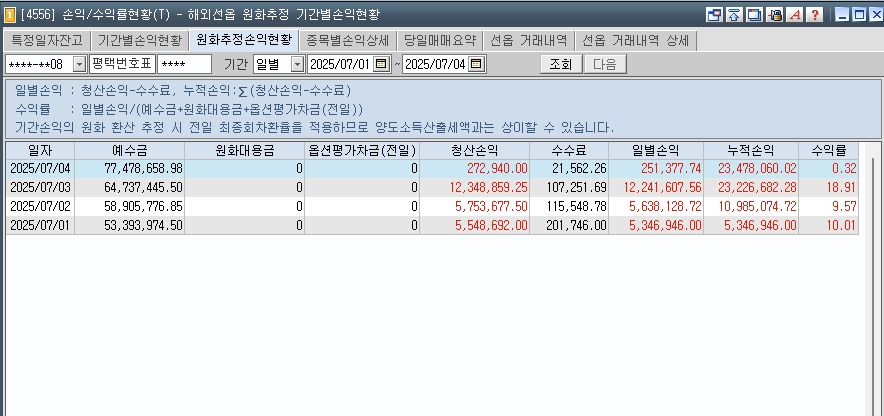Click the start date field 2025/07/01

click(341, 64)
